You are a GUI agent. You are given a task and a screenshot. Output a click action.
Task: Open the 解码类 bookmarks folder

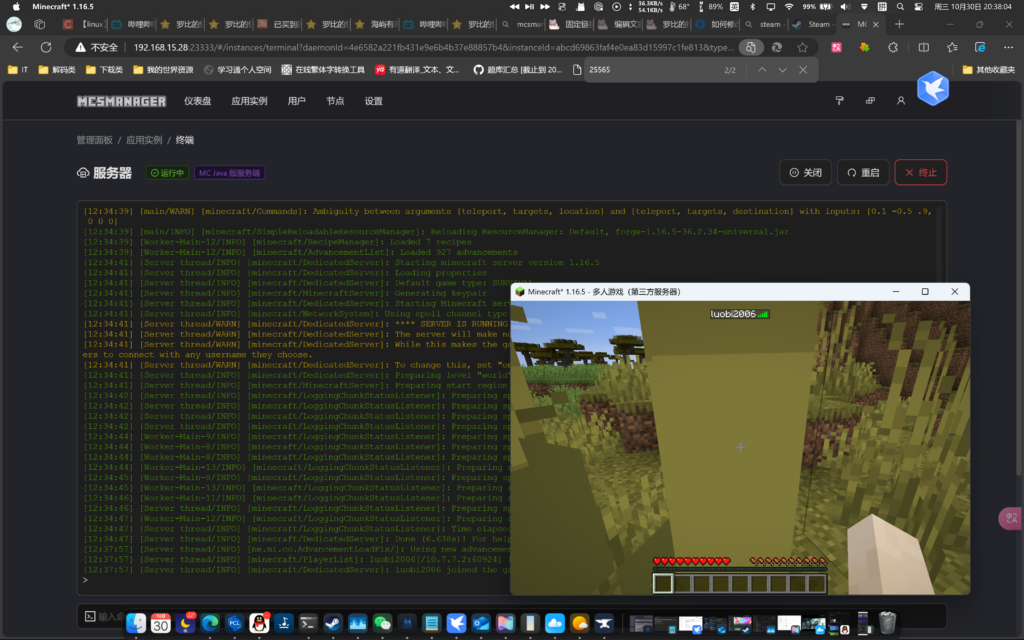[56, 70]
